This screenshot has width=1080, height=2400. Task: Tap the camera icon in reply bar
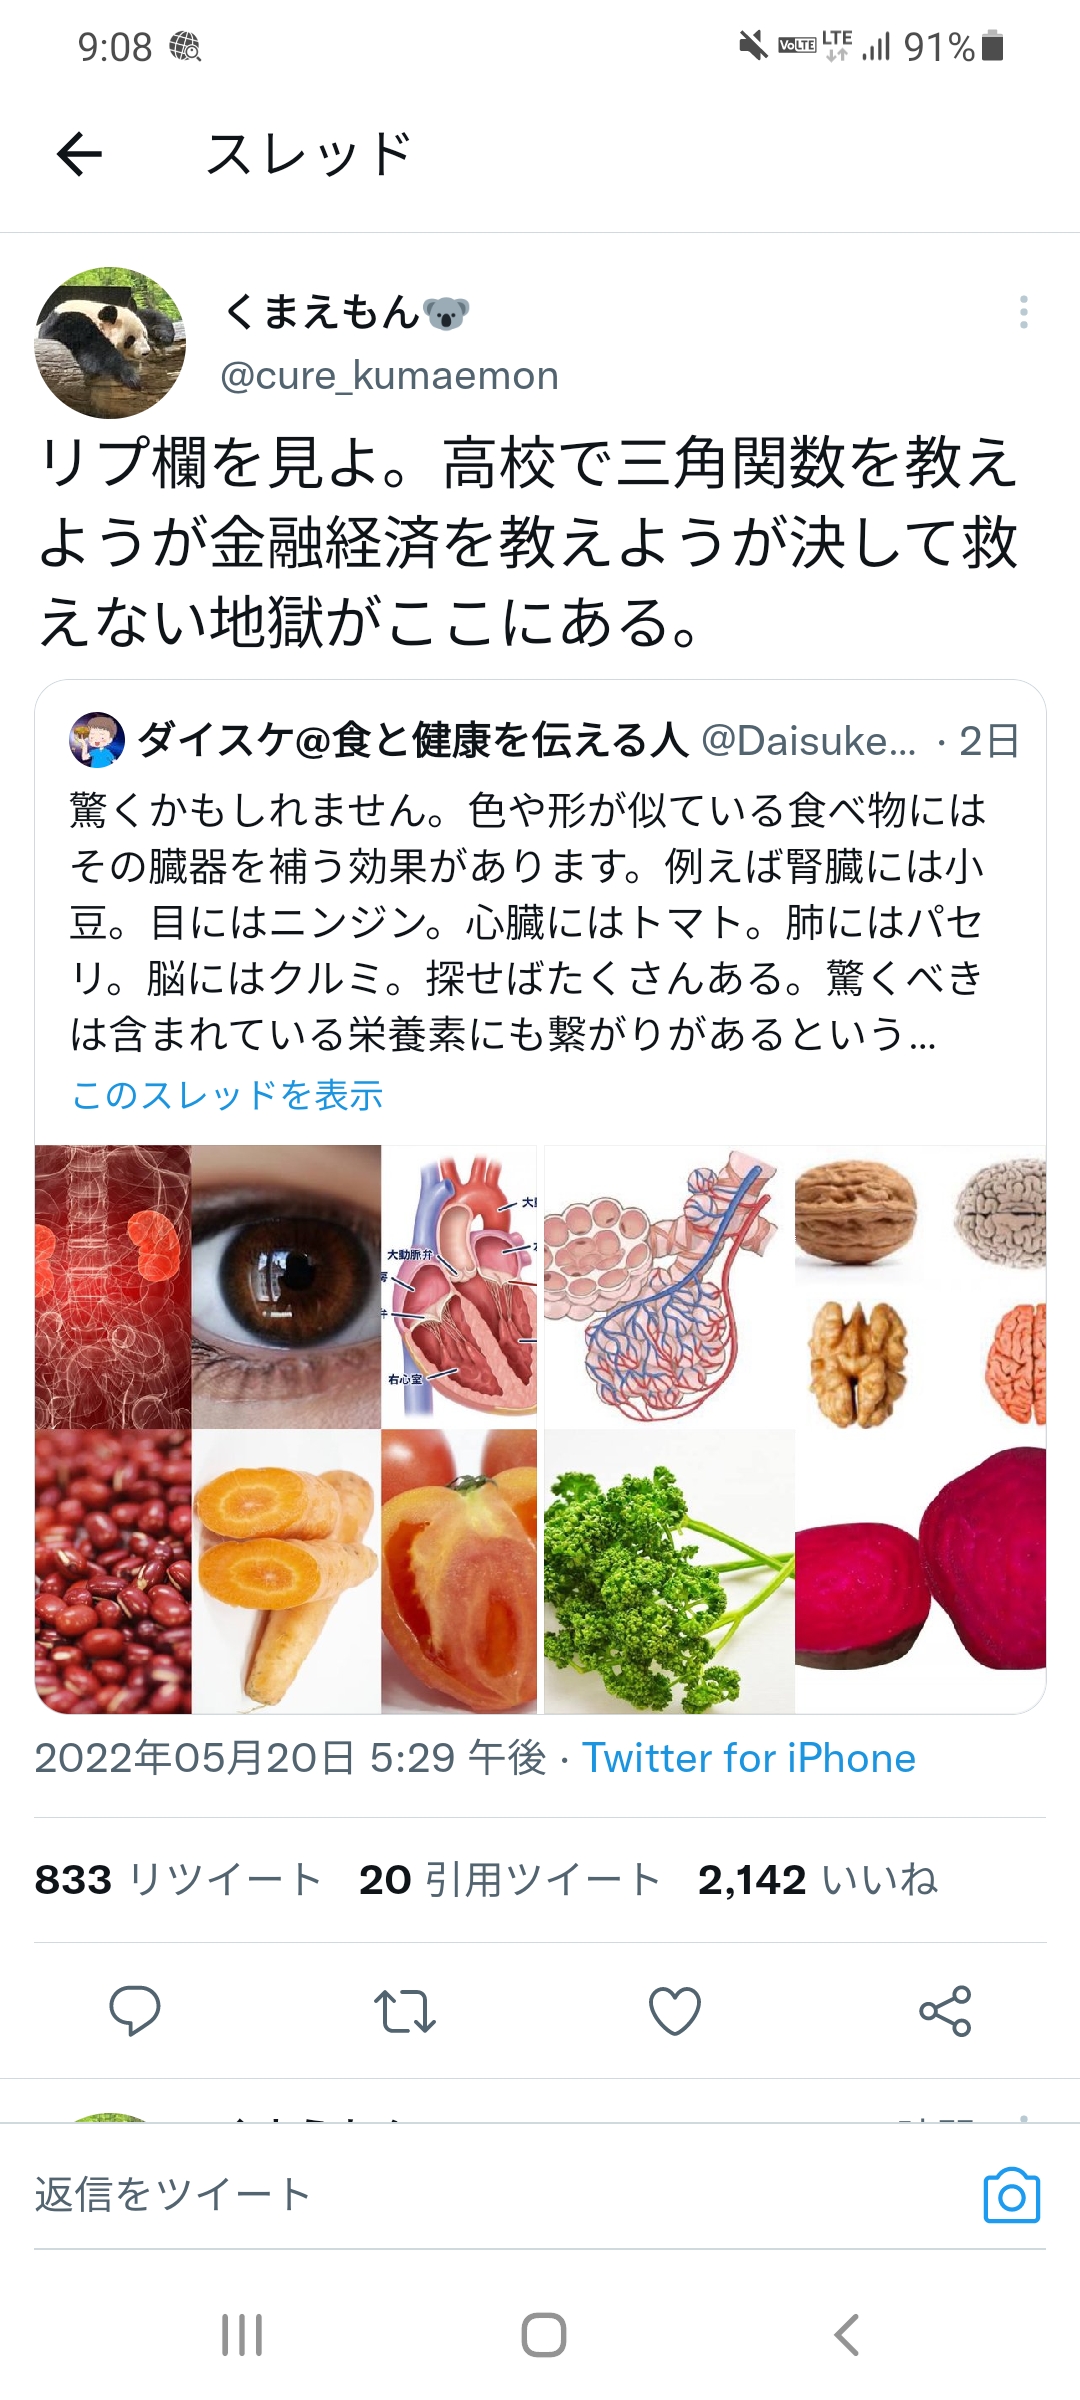click(x=1012, y=2196)
